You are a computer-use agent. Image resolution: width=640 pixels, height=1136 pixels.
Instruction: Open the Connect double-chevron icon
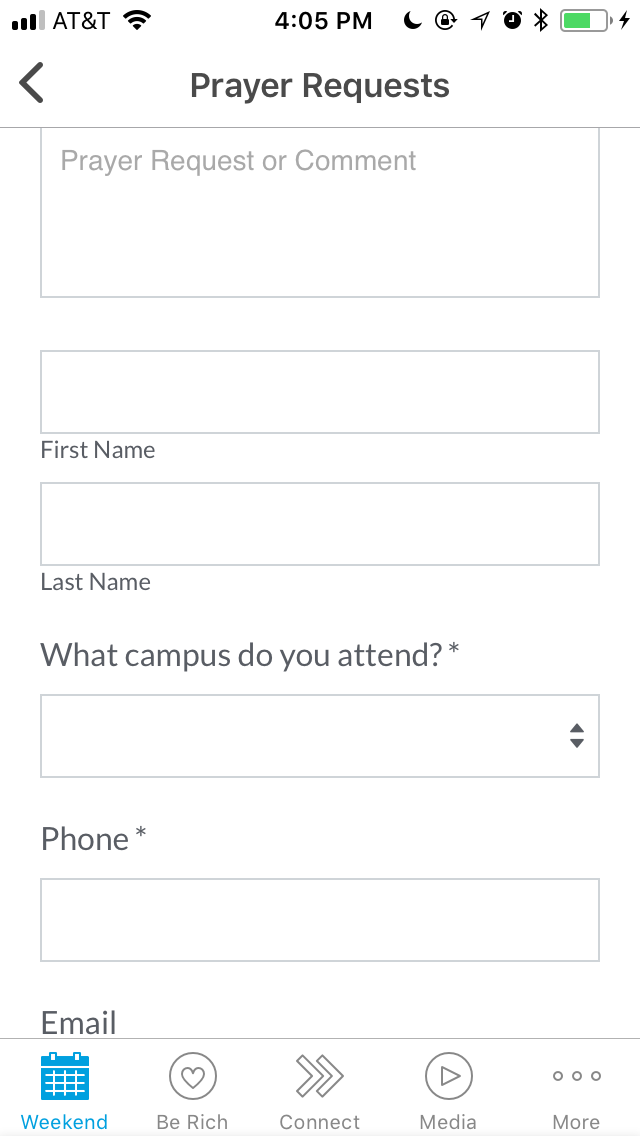click(319, 1077)
